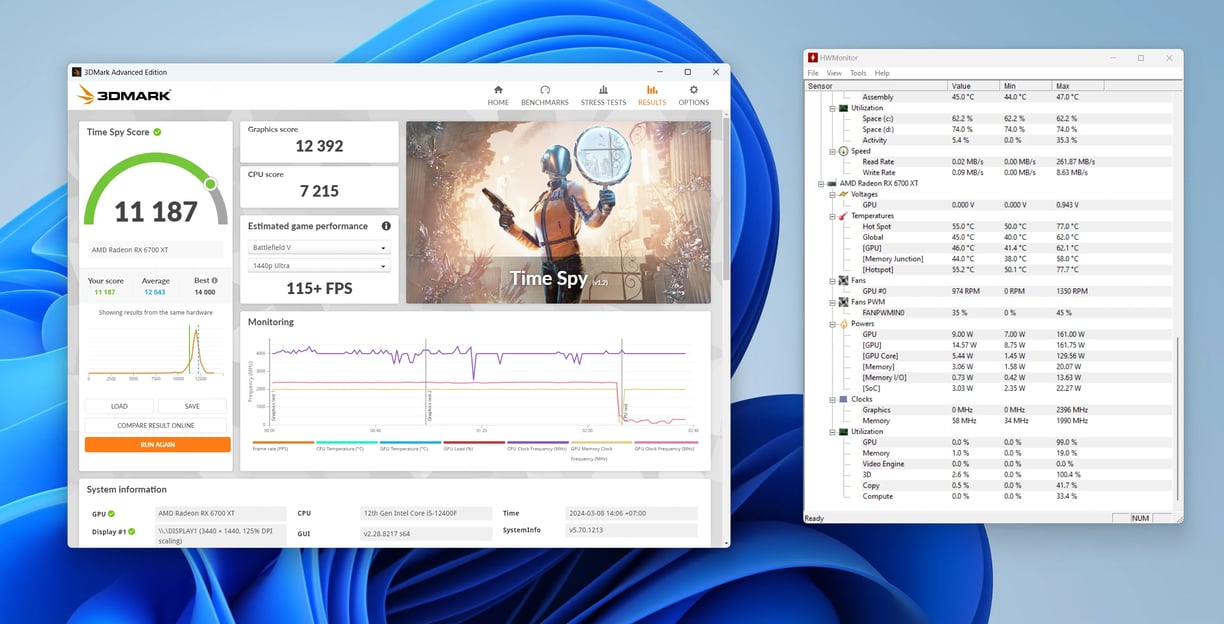This screenshot has height=624, width=1224.
Task: Click the Time Spy preview image
Action: (x=558, y=212)
